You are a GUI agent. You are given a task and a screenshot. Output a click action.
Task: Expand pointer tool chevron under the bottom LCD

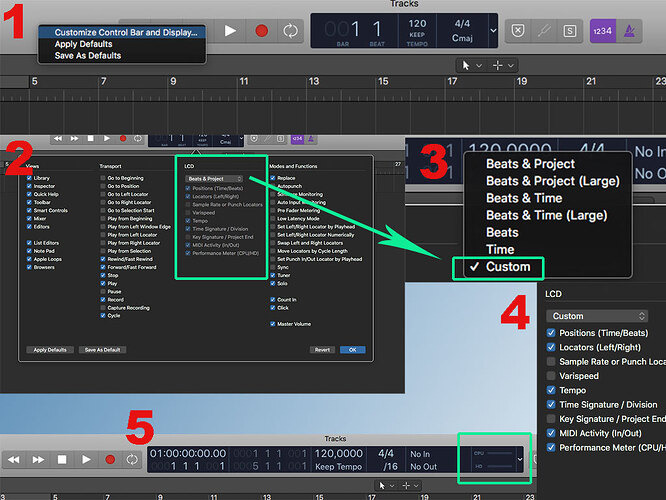pos(392,486)
